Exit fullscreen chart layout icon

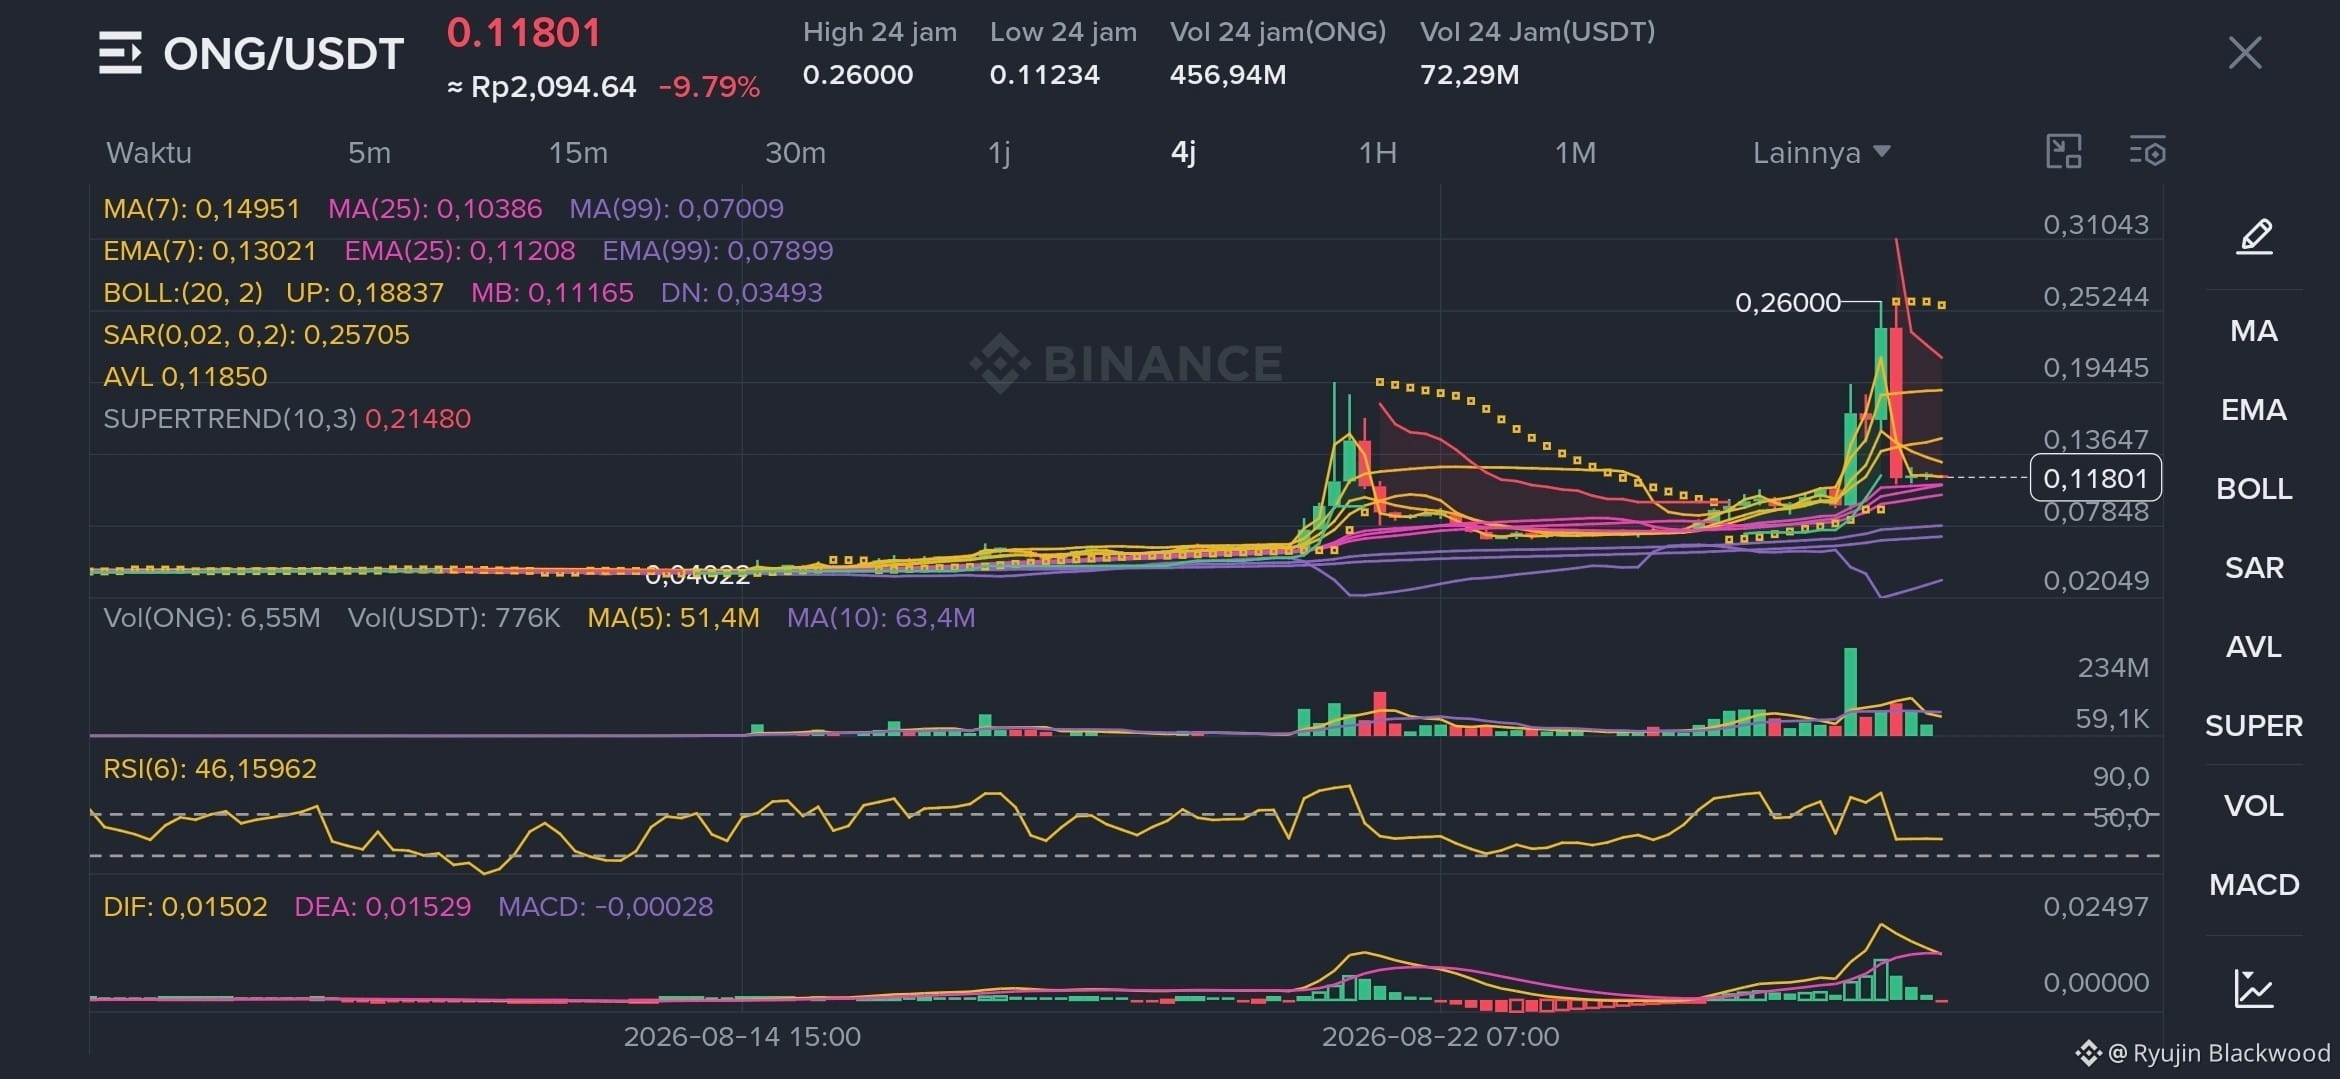pos(2064,152)
